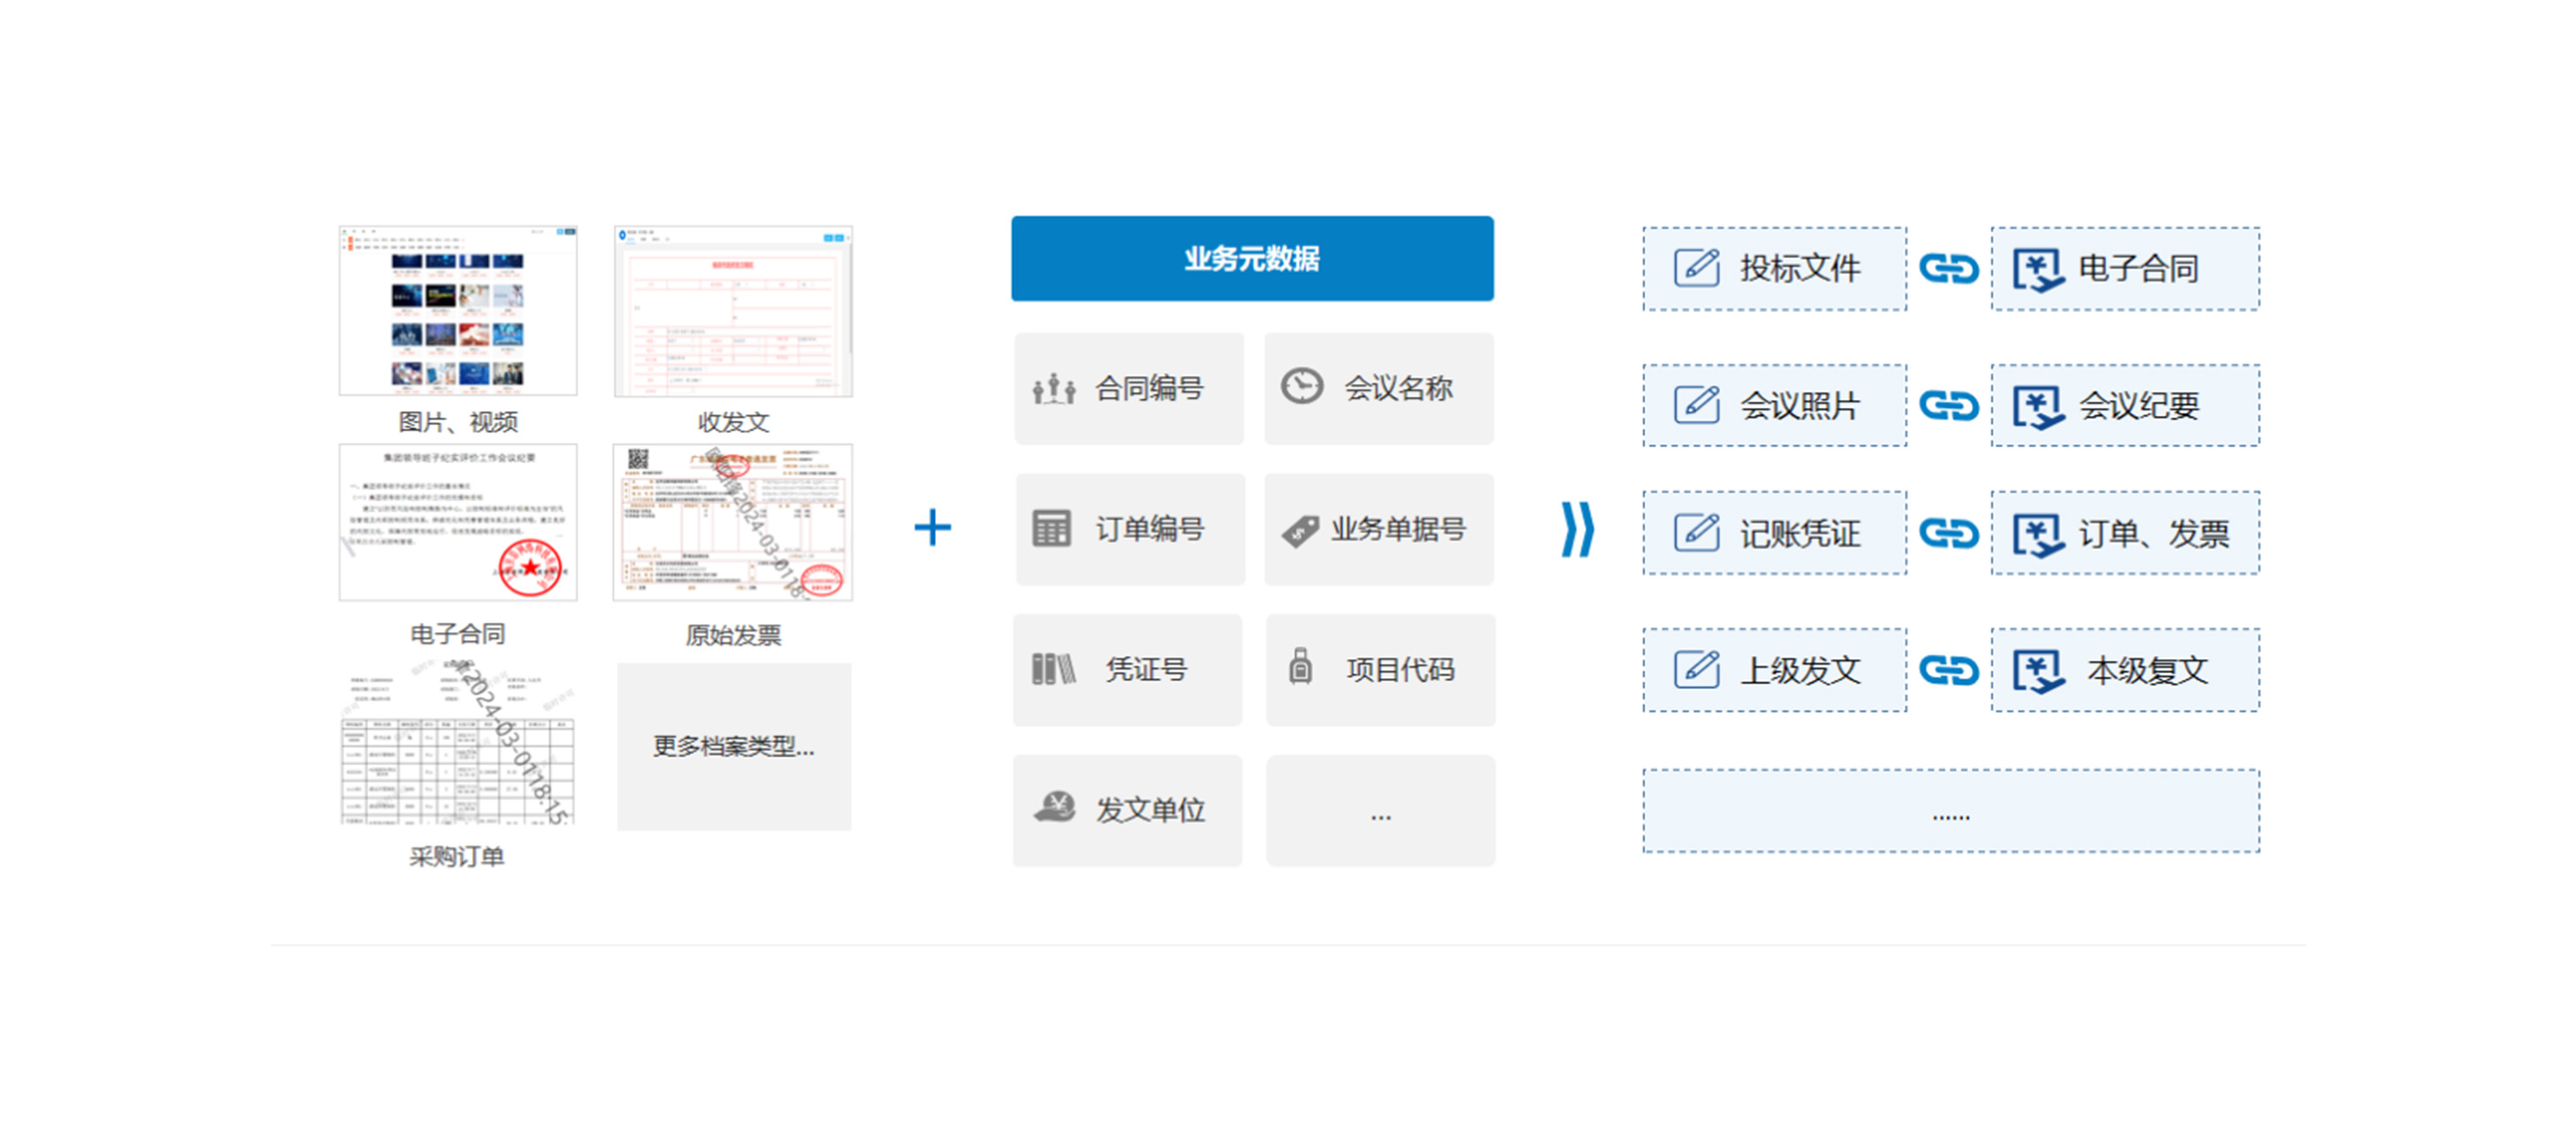Select the 业务元数据 blue header button
2576x1132 pixels.
click(x=1252, y=259)
